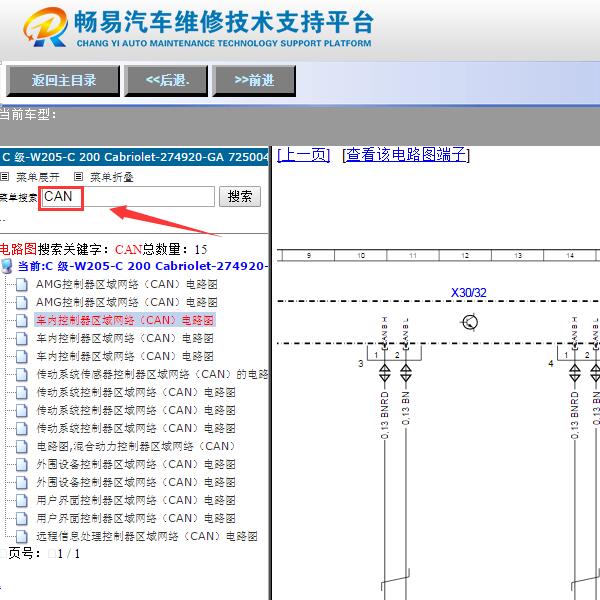Click C 级-W205-C 200 Cabriolet header bar
Viewport: 600px width, 600px height.
pyautogui.click(x=134, y=157)
